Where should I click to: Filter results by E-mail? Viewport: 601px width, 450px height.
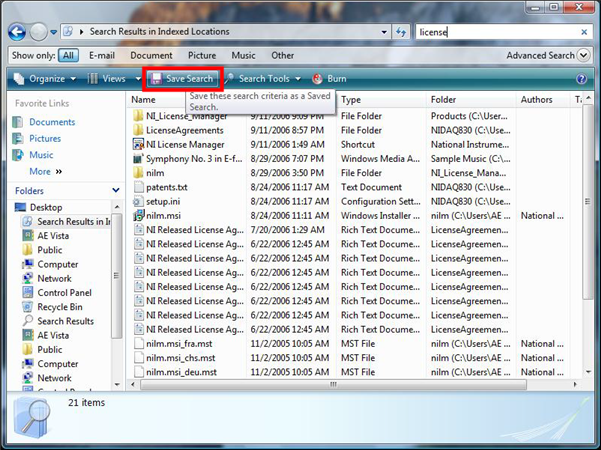point(101,56)
